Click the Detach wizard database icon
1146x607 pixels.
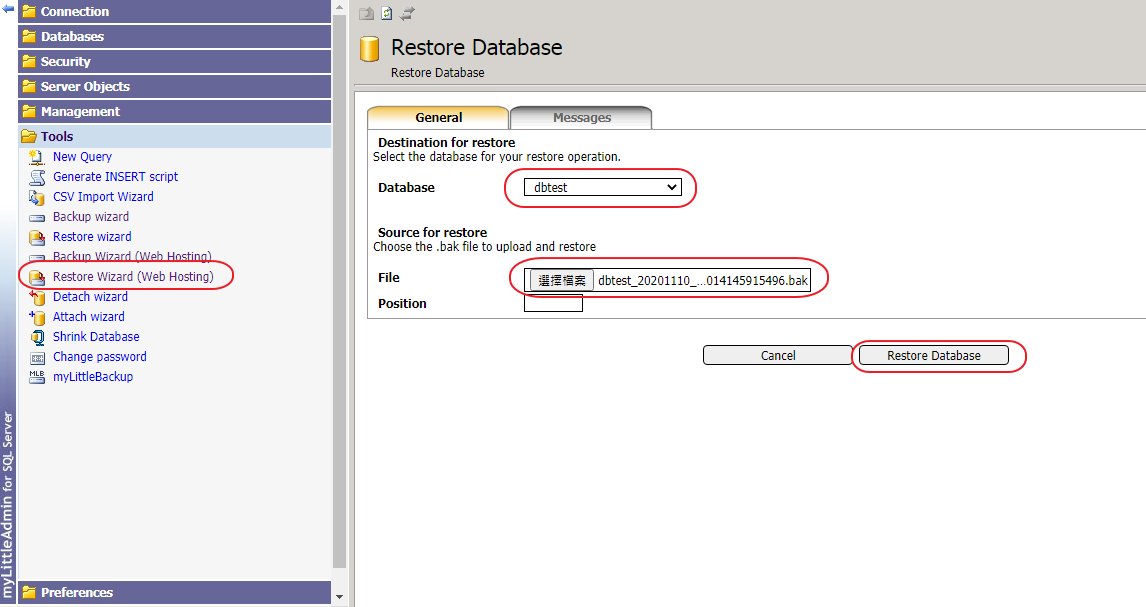(x=37, y=297)
